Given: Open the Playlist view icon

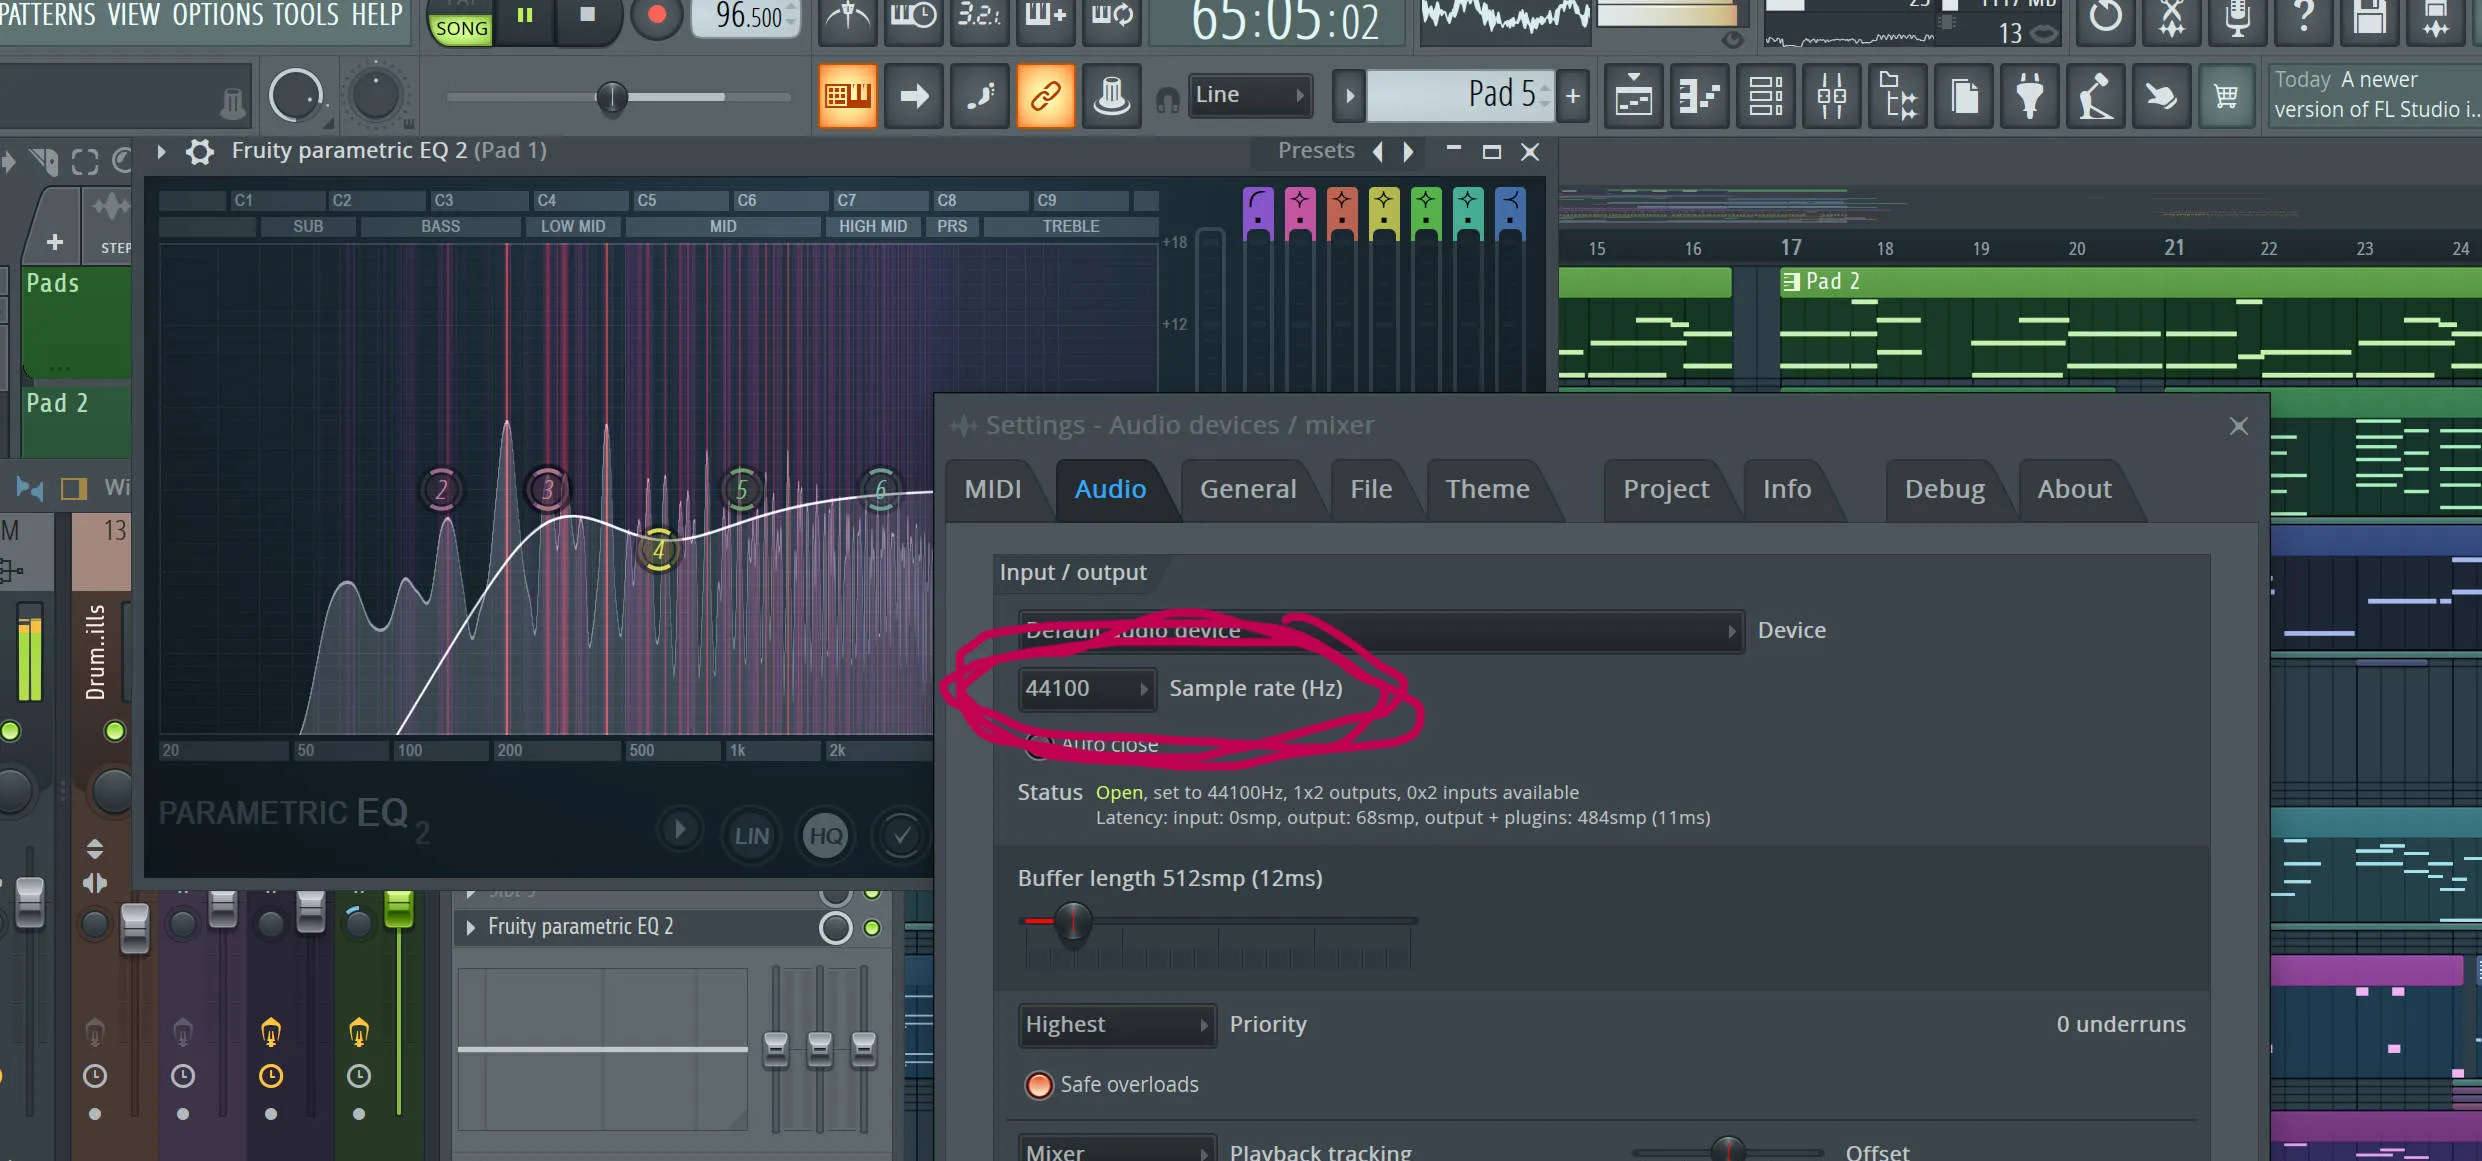Looking at the screenshot, I should pyautogui.click(x=1633, y=96).
